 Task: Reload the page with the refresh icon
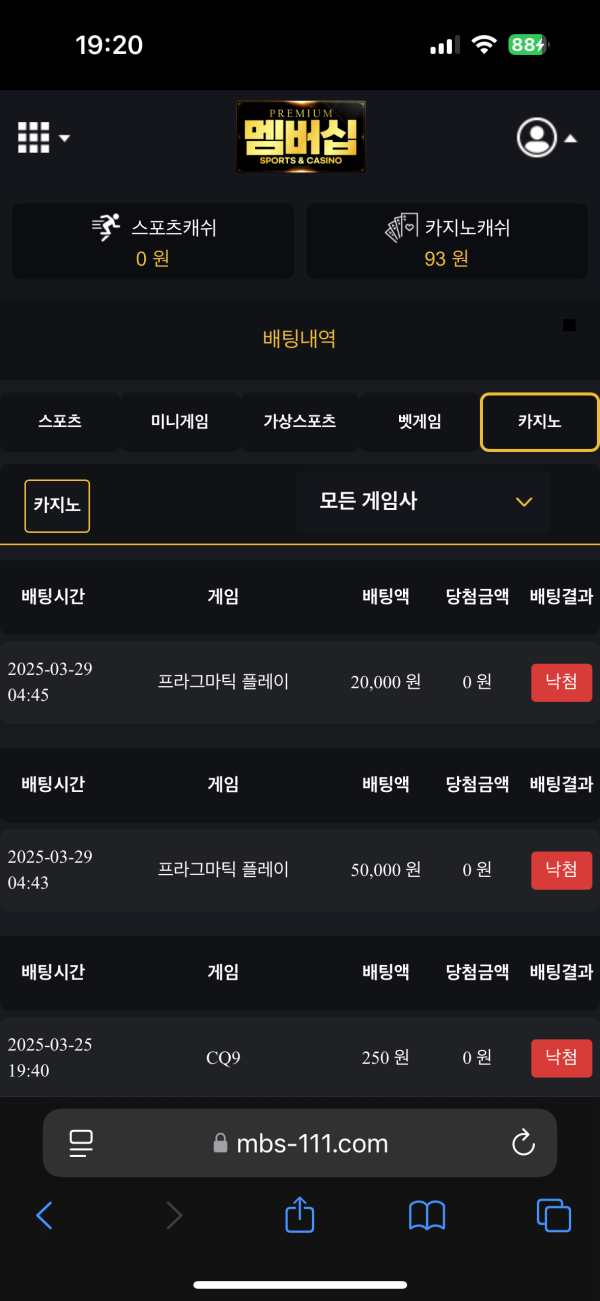coord(523,1143)
